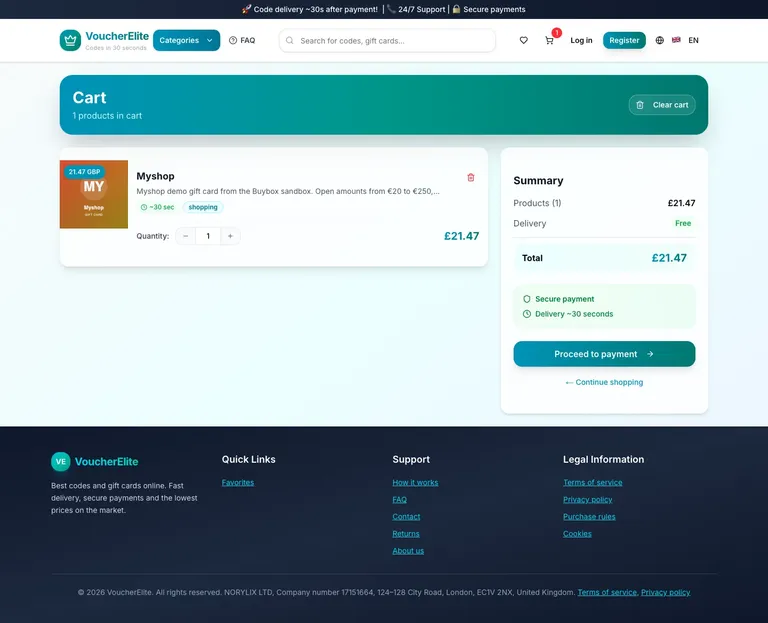
Task: Open Terms of service in copyright line
Action: pyautogui.click(x=607, y=592)
